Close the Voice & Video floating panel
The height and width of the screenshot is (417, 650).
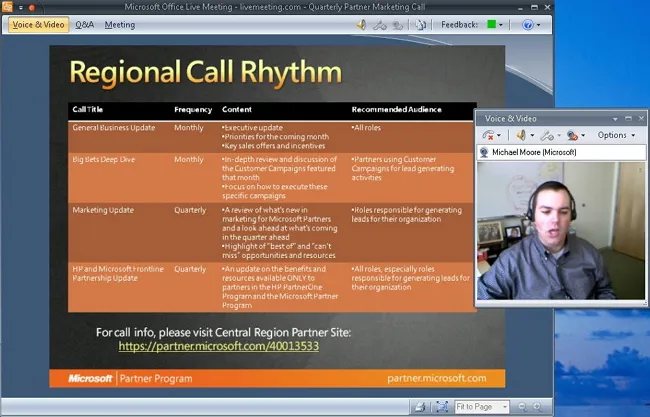pos(641,119)
